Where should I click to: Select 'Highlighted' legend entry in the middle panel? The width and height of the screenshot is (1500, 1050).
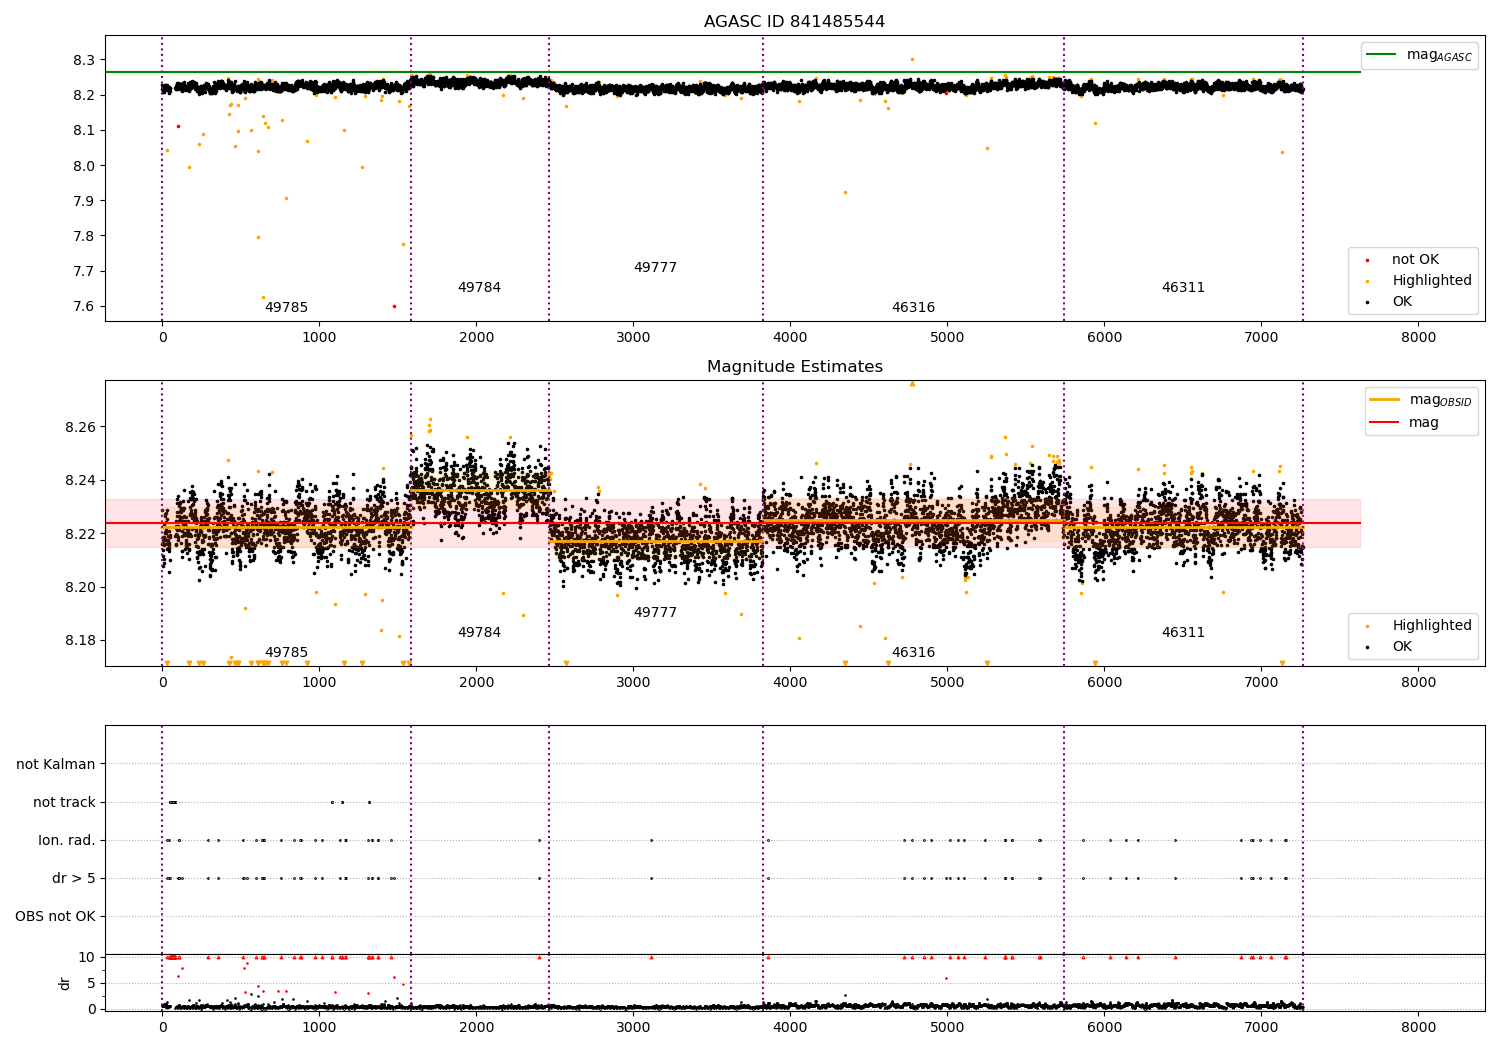point(1432,626)
